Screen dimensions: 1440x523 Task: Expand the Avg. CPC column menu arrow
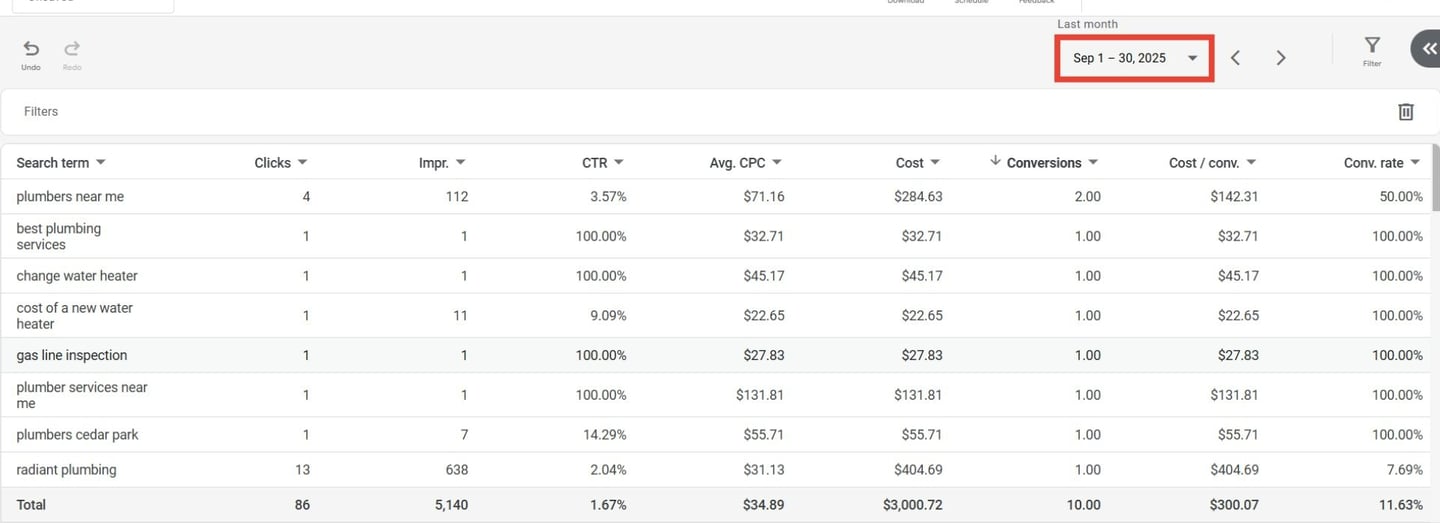point(777,163)
